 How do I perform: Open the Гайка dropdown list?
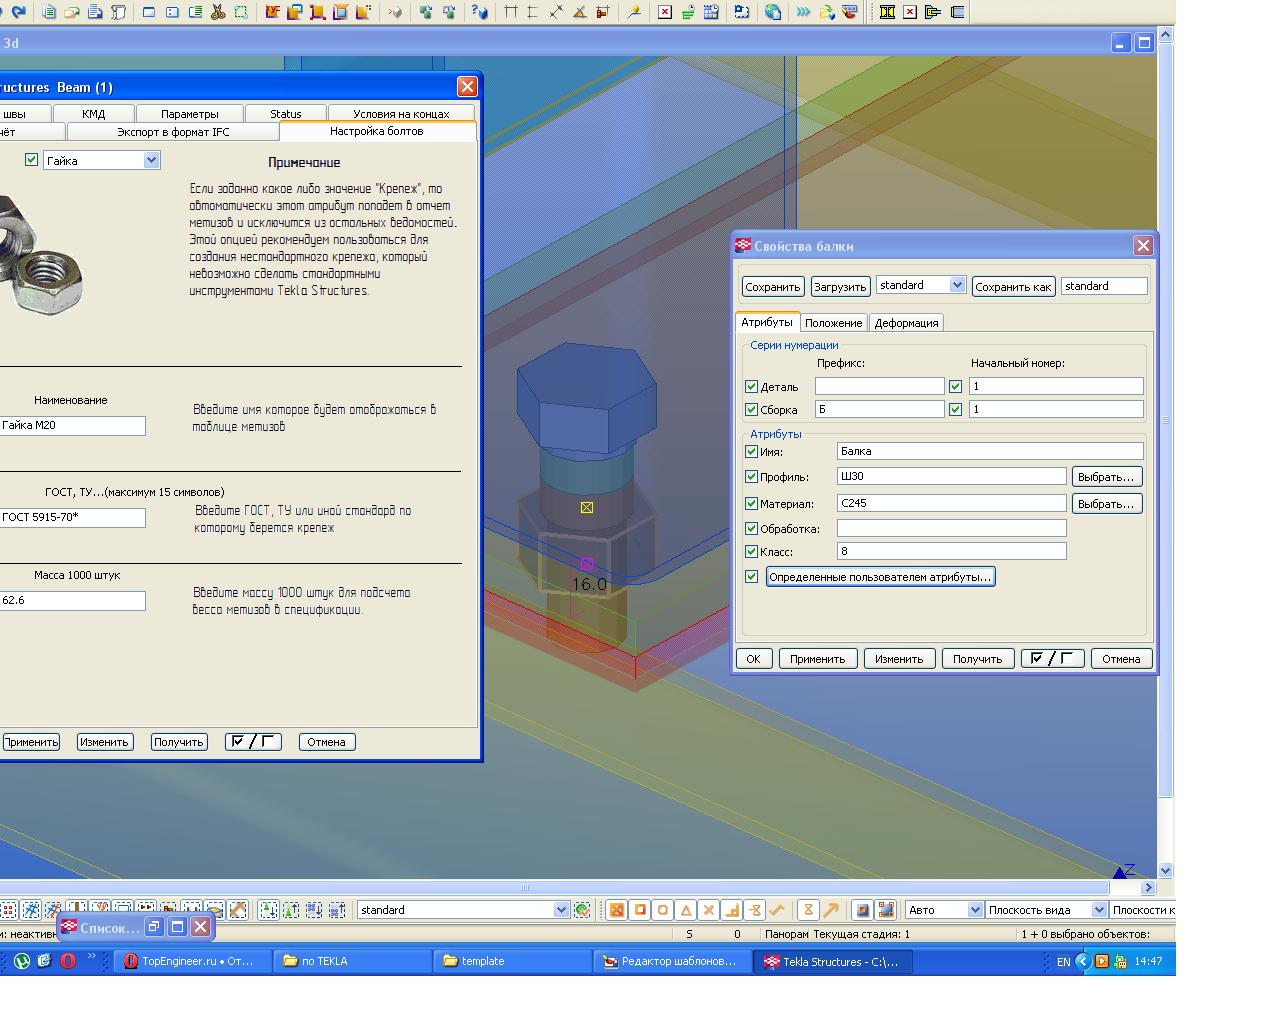coord(151,160)
